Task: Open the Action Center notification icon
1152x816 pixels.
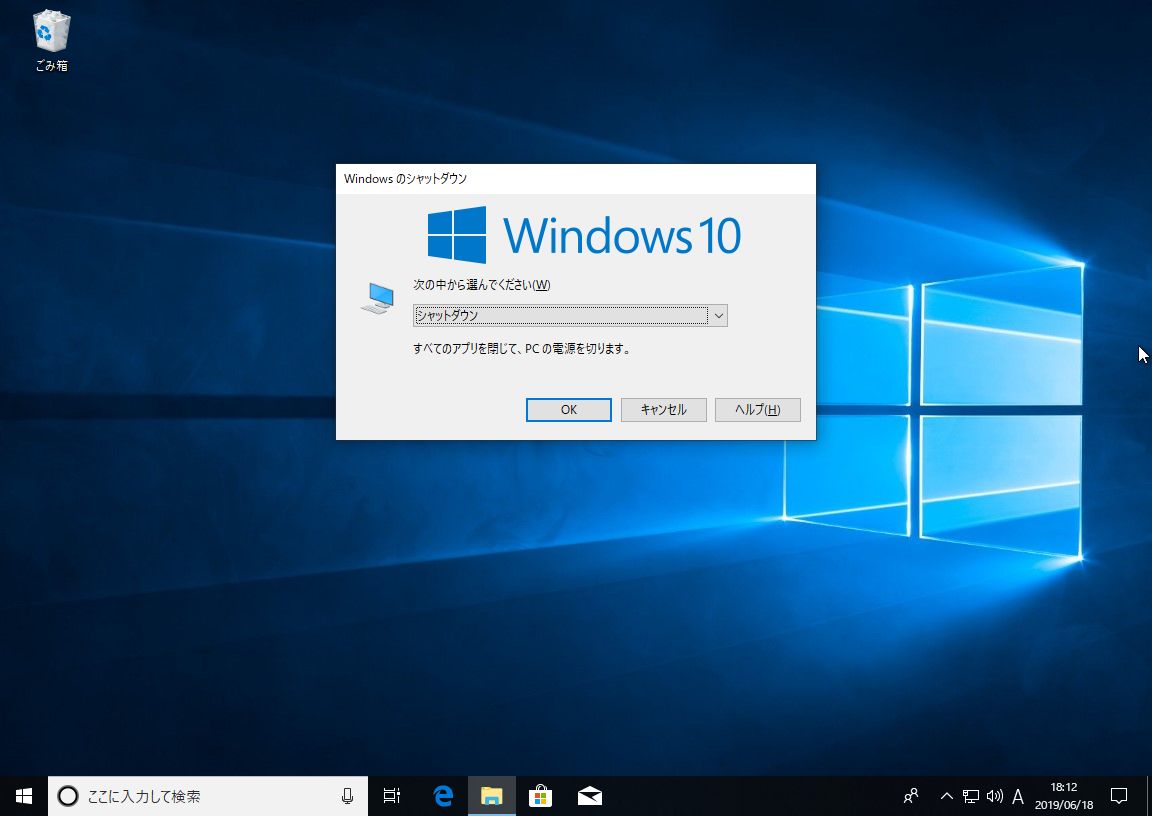Action: pos(1119,796)
